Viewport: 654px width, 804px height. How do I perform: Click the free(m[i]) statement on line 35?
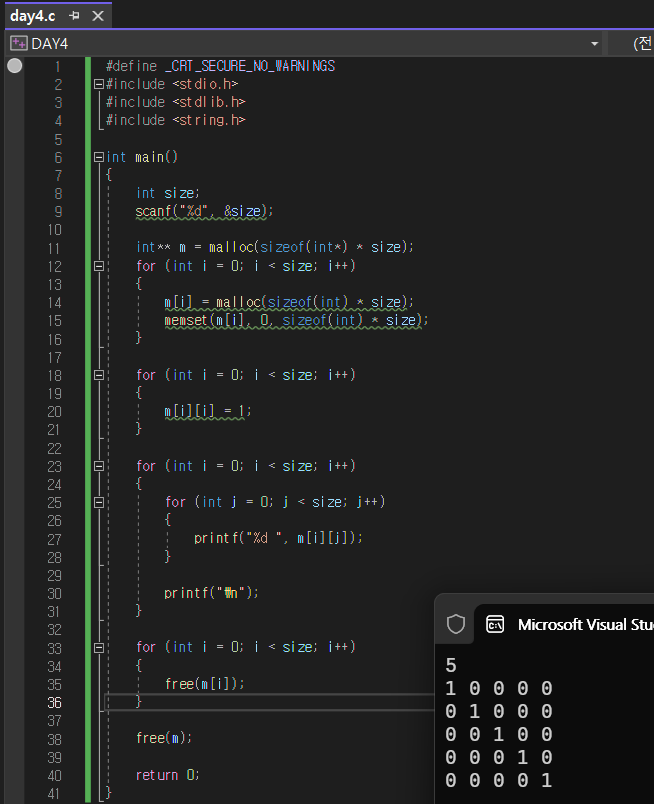point(205,684)
